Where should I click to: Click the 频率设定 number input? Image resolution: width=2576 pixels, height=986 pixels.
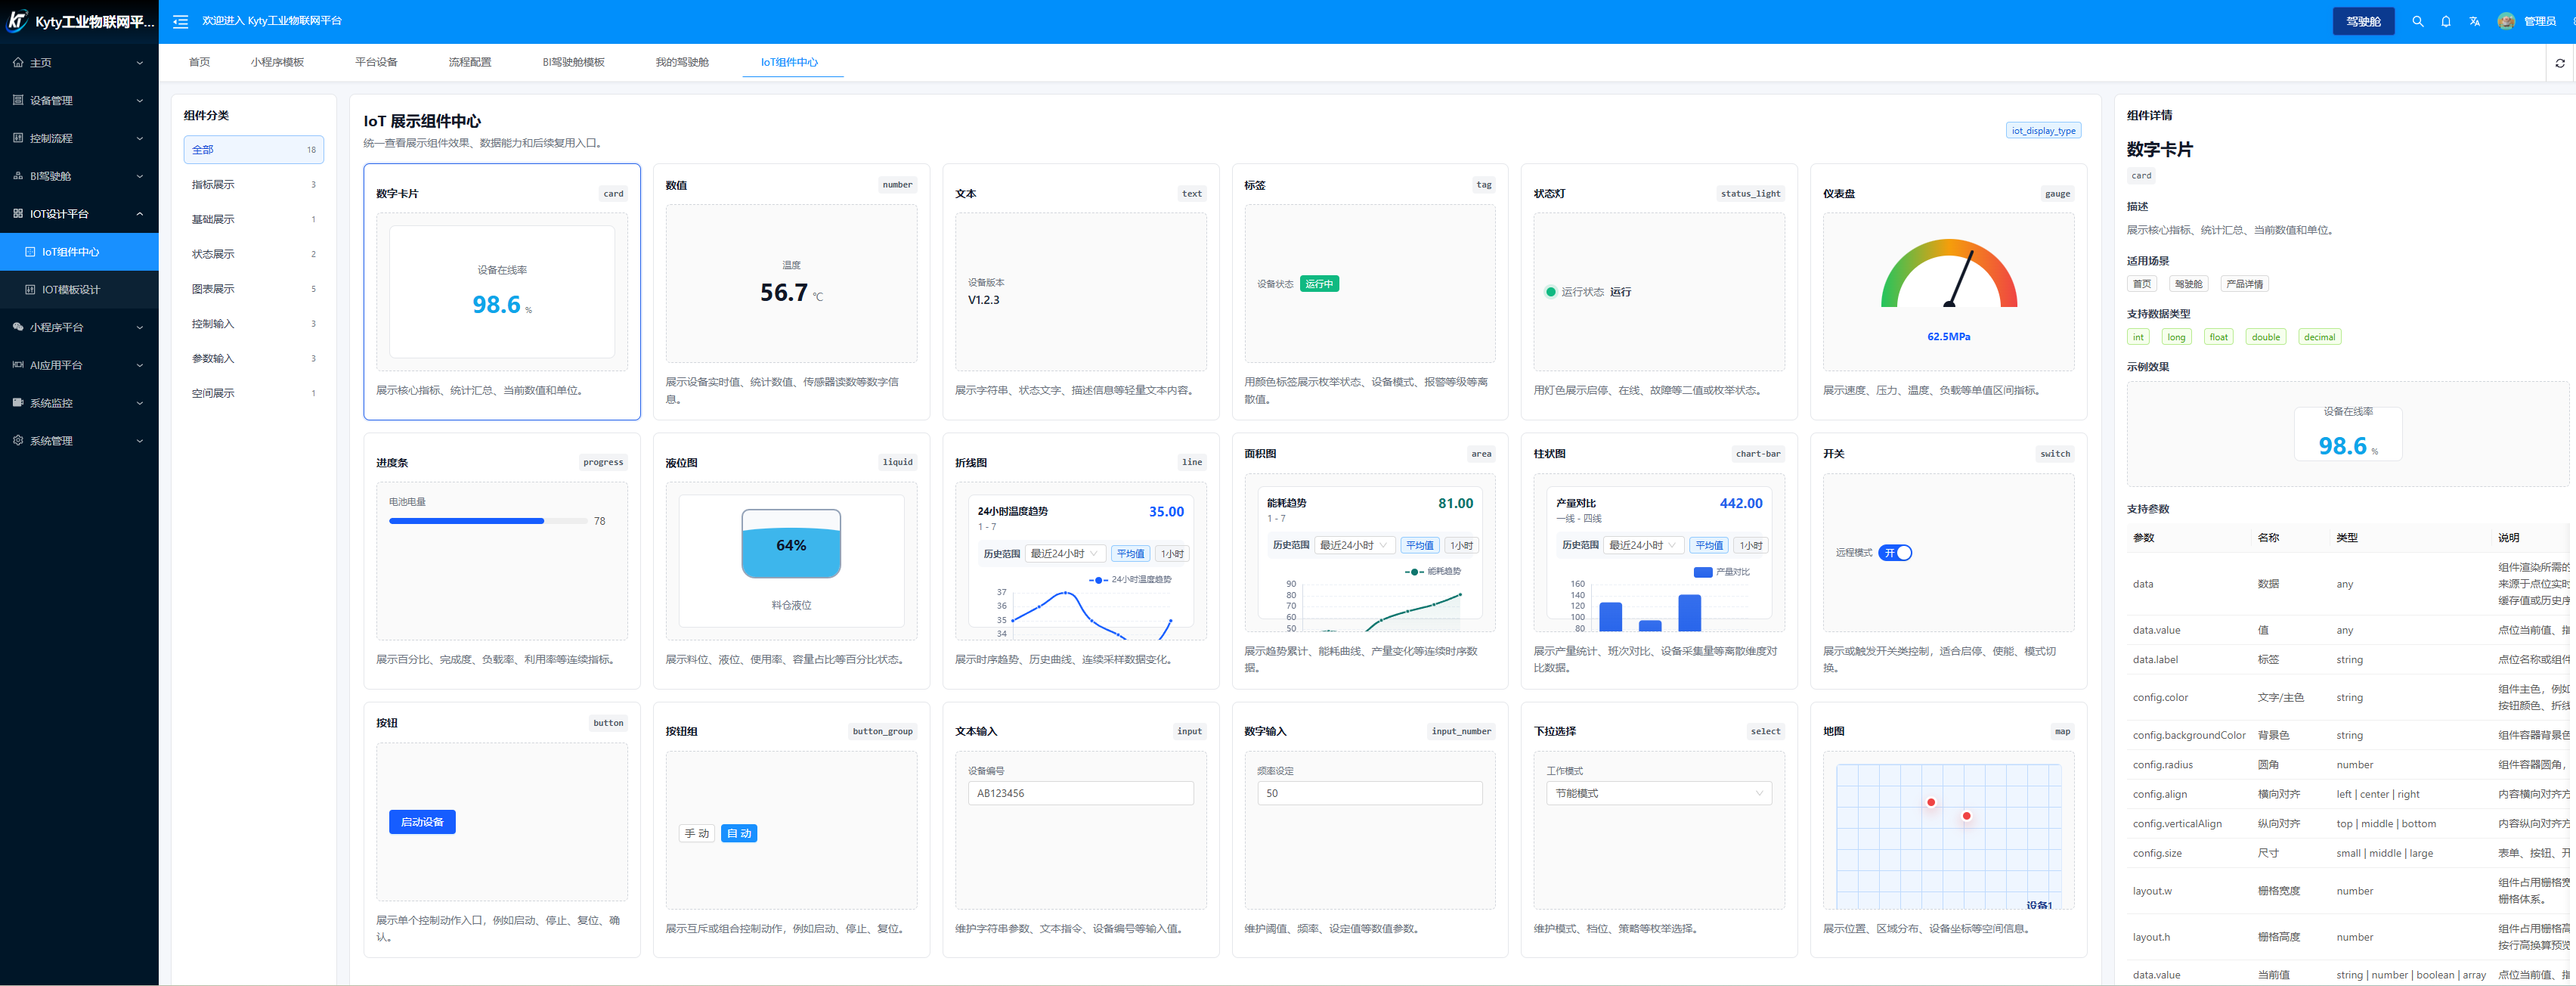point(1370,794)
